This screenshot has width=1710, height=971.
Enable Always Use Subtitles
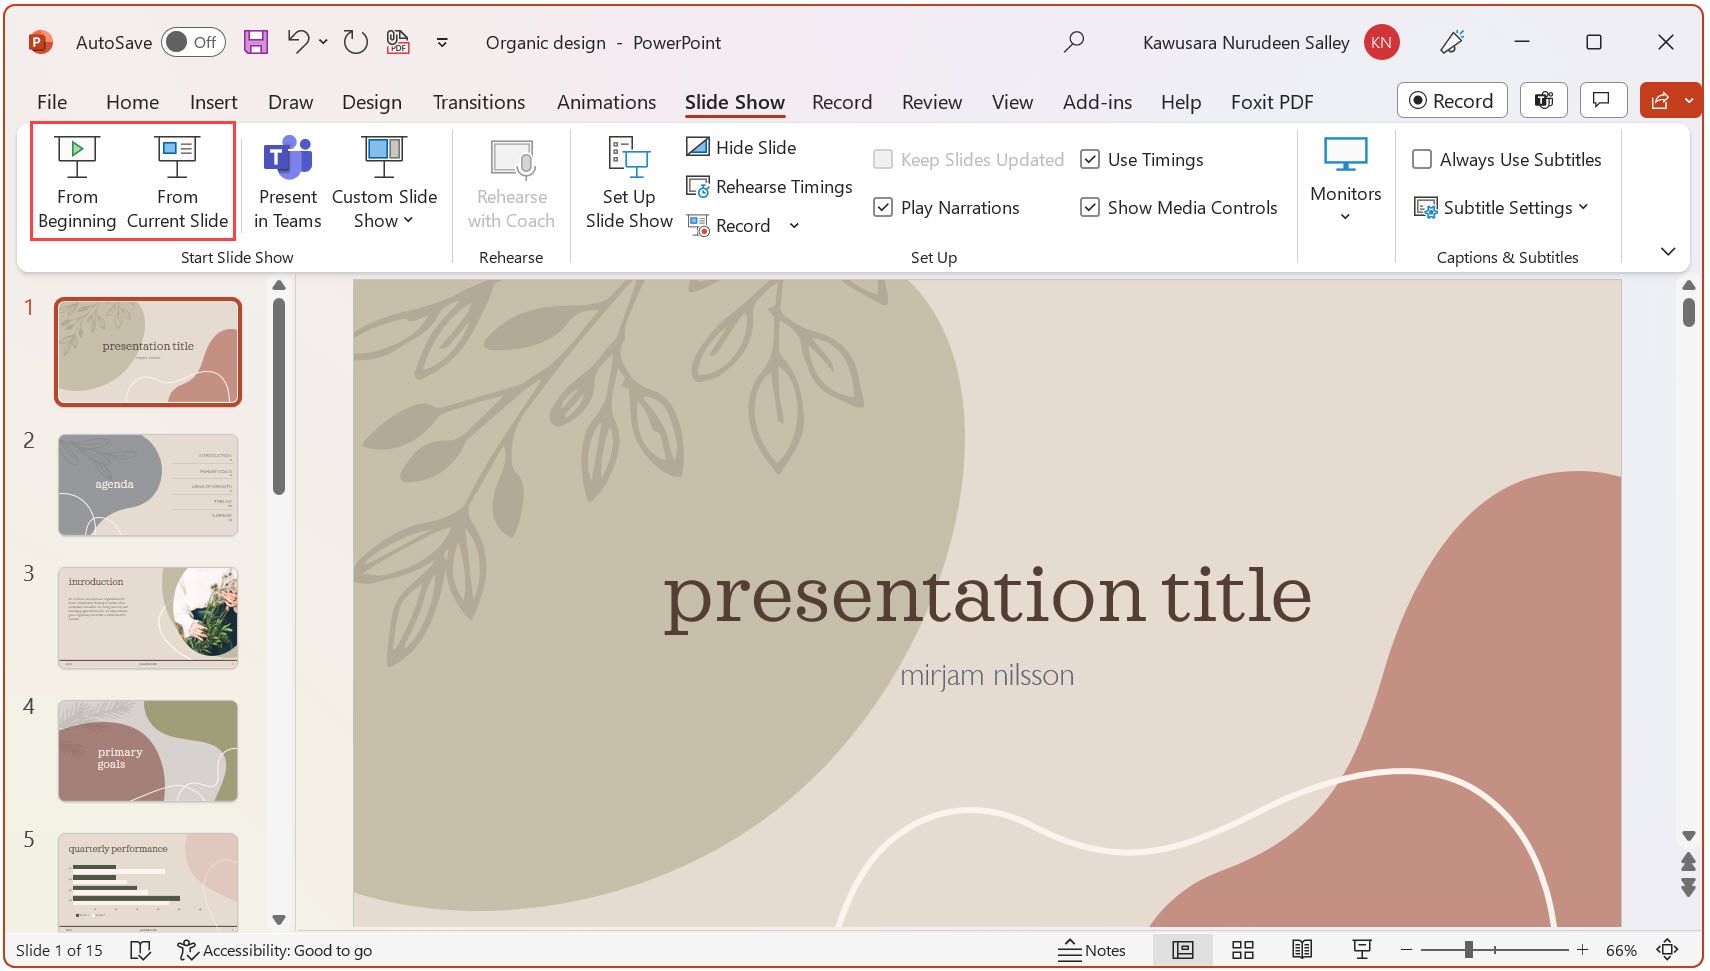click(x=1423, y=159)
